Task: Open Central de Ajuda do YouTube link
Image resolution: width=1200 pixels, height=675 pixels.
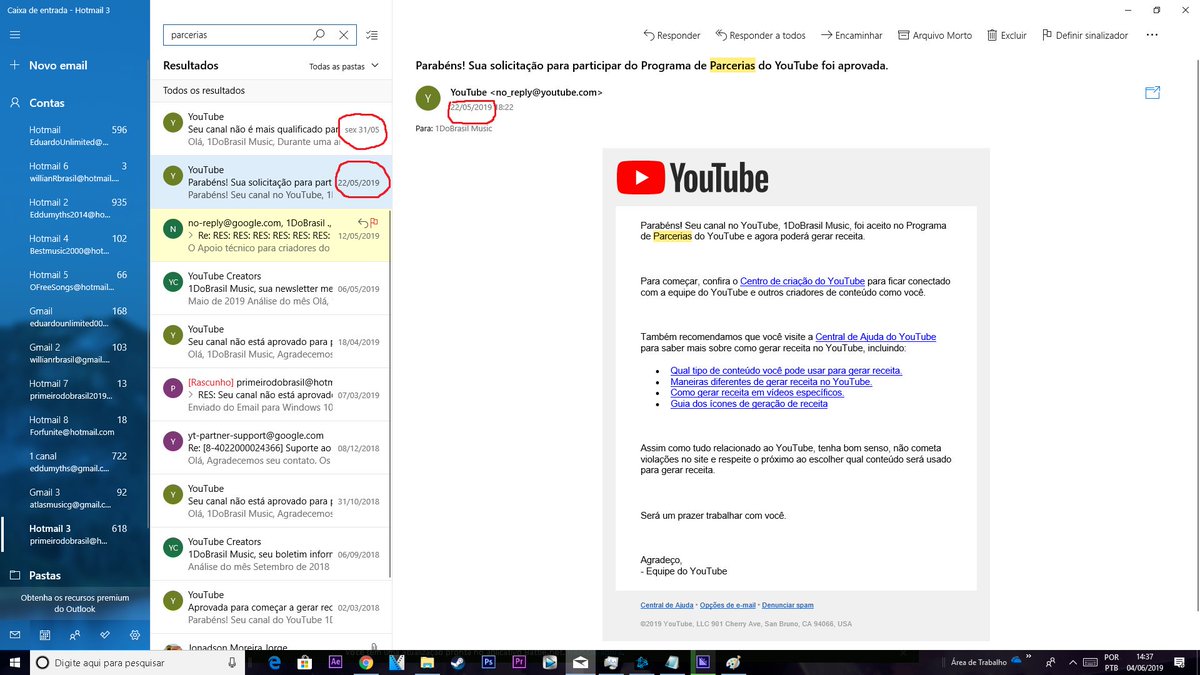Action: (876, 337)
